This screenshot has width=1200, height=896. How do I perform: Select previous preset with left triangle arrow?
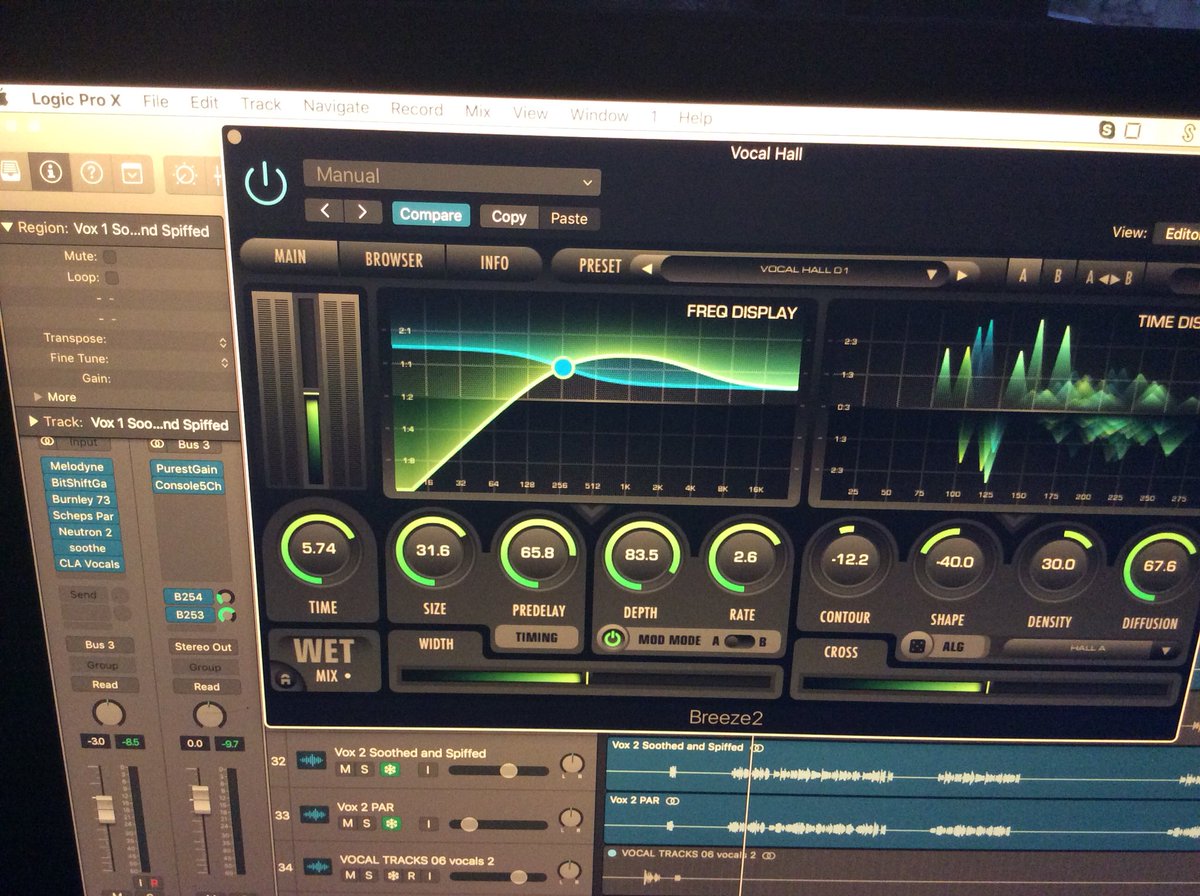coord(647,268)
